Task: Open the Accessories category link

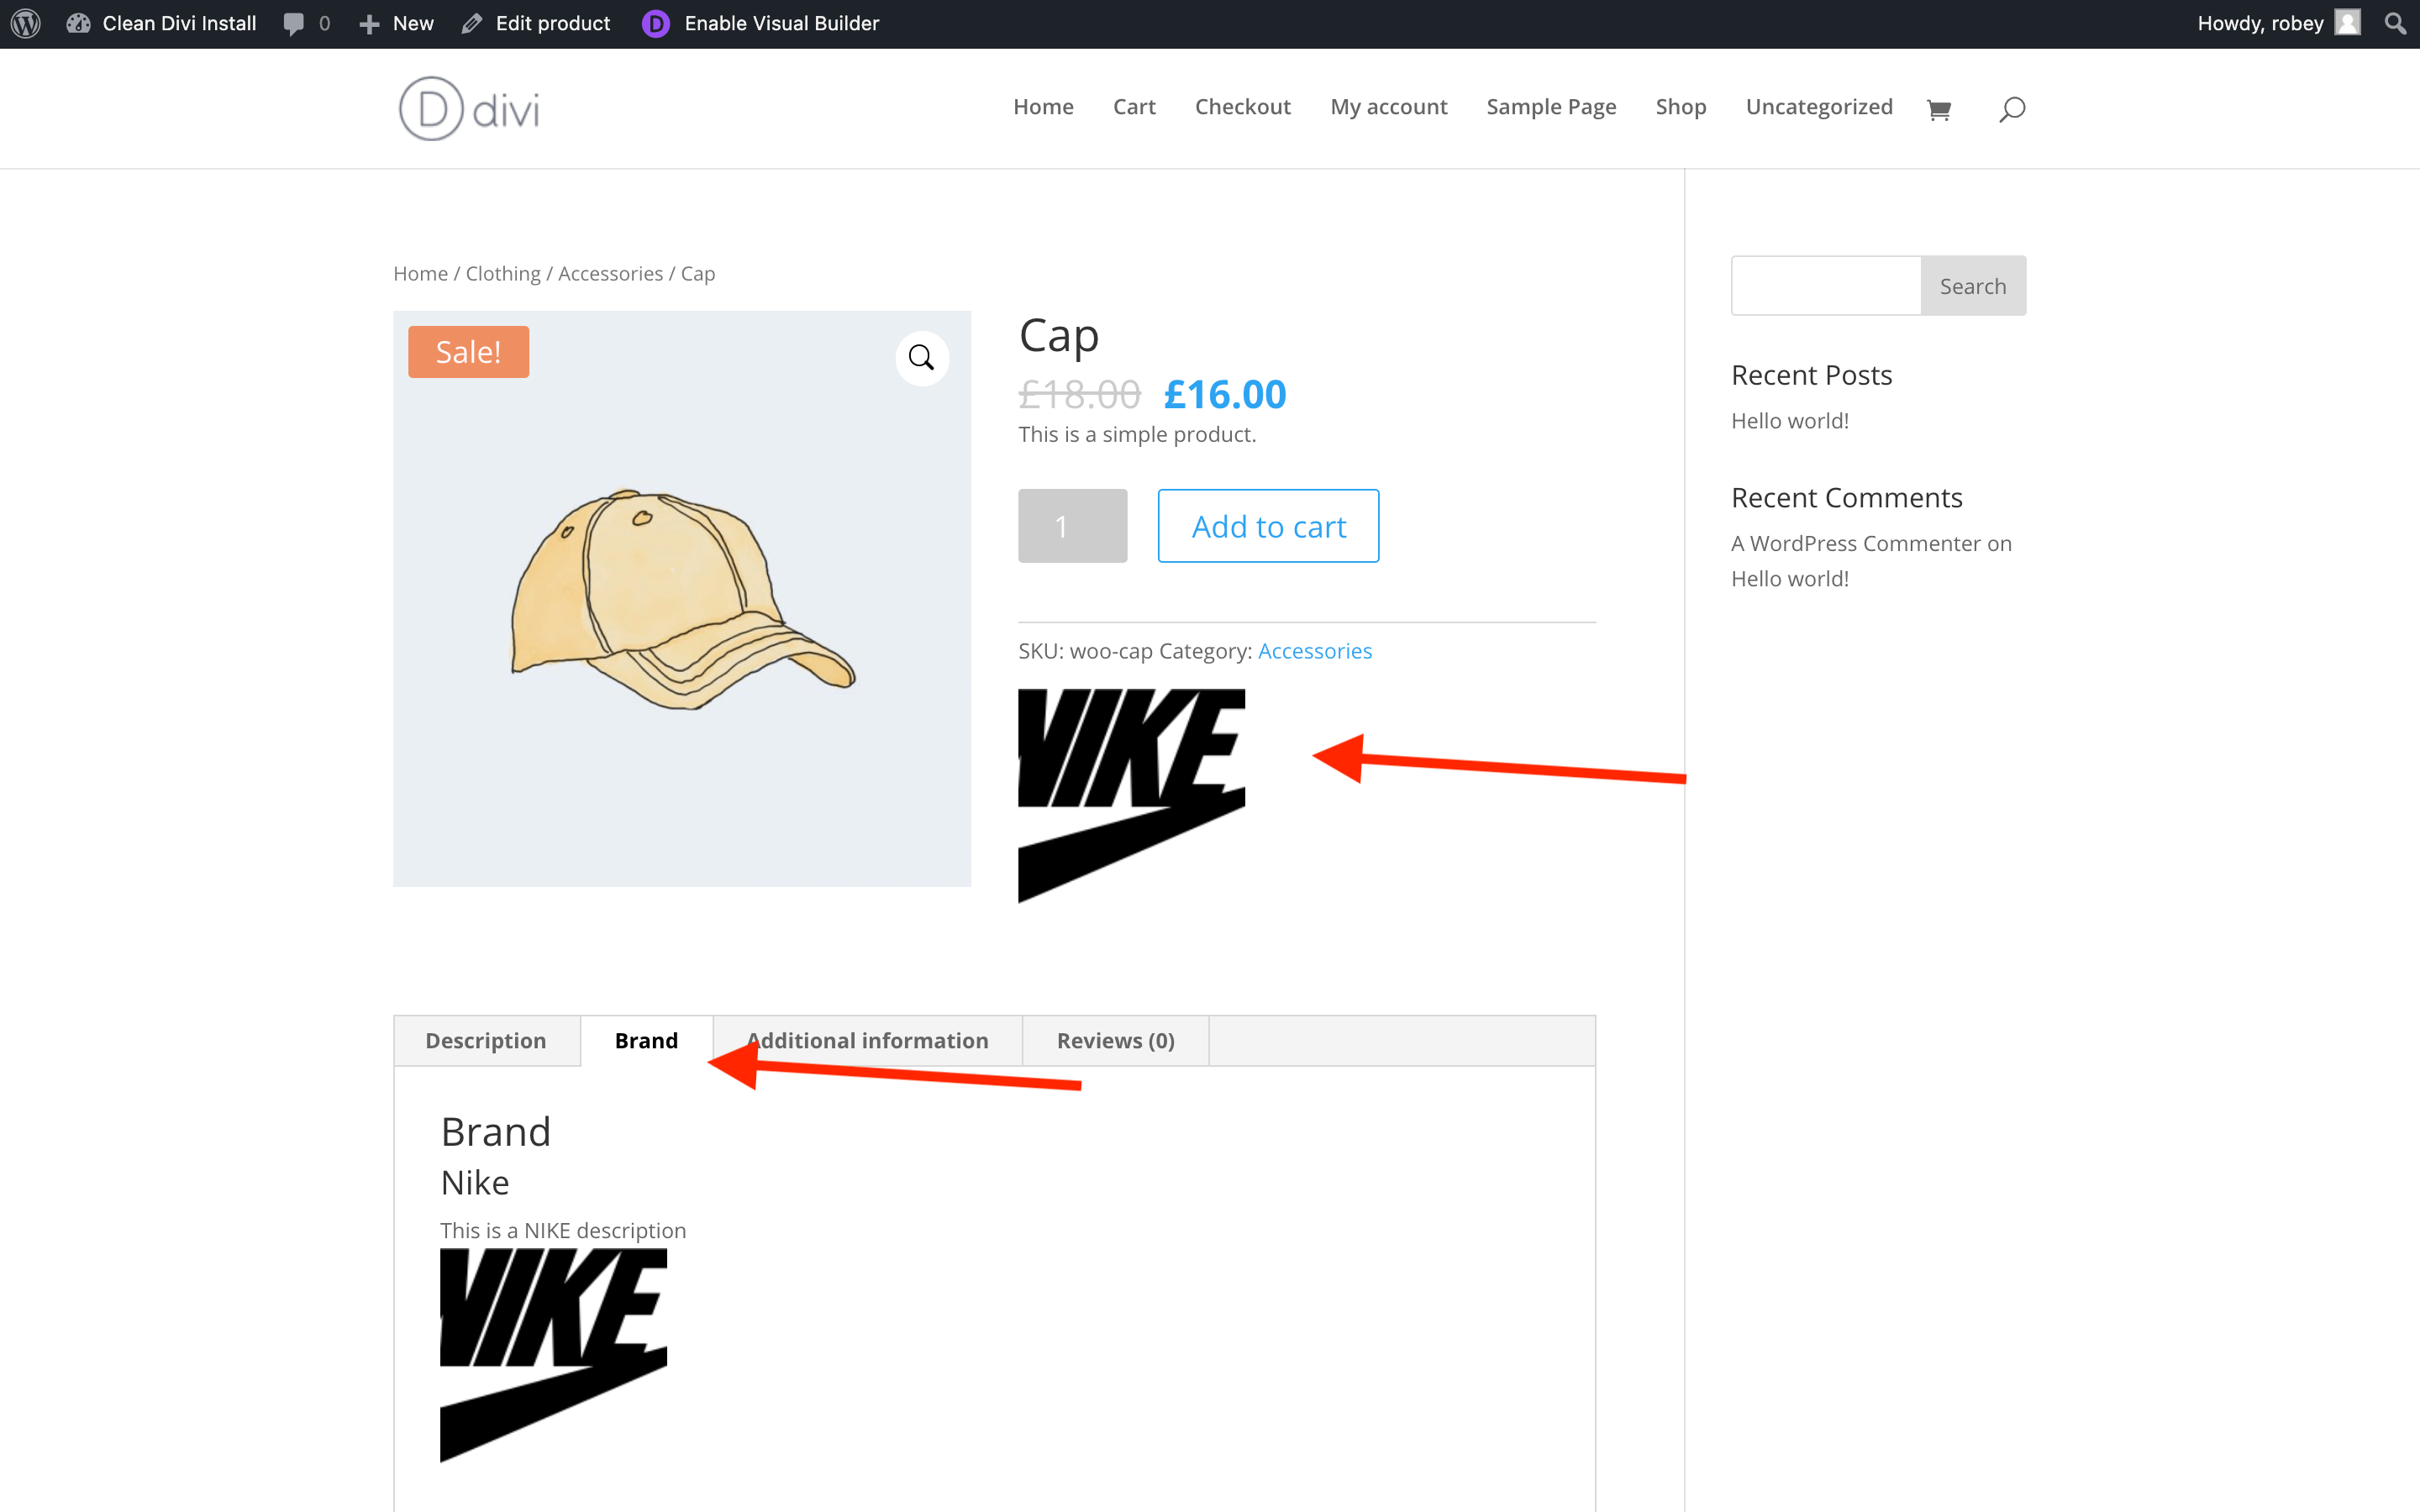Action: [1314, 651]
